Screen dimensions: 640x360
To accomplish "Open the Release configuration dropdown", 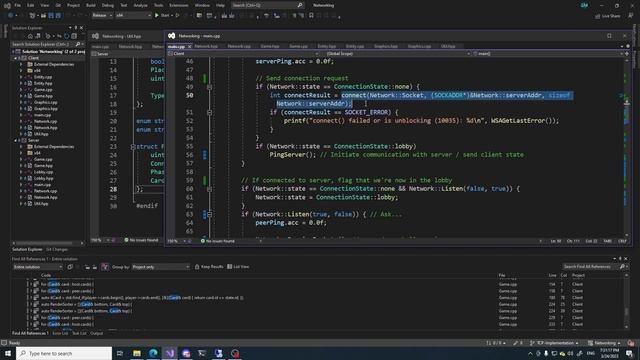I will (102, 16).
